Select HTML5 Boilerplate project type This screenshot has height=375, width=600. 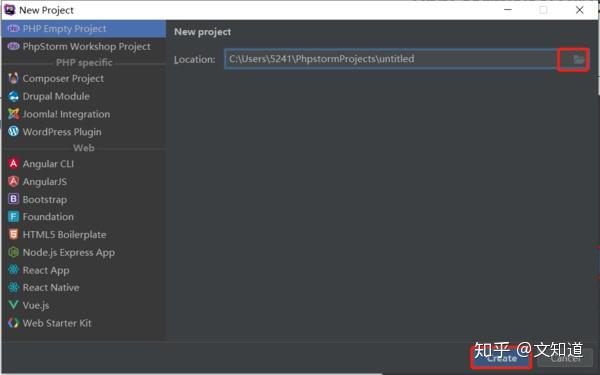click(x=84, y=235)
